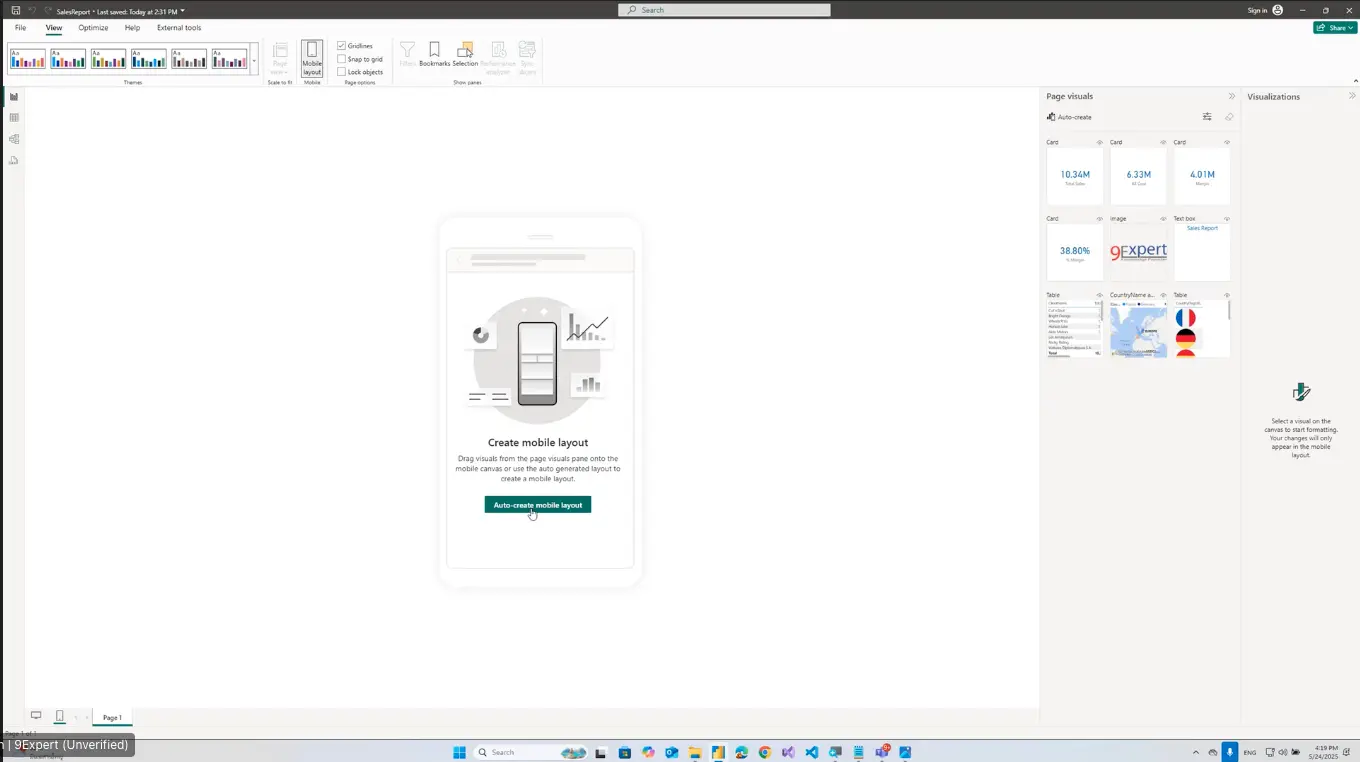The height and width of the screenshot is (762, 1360).
Task: Click the Performance analyzer icon
Action: click(x=497, y=58)
